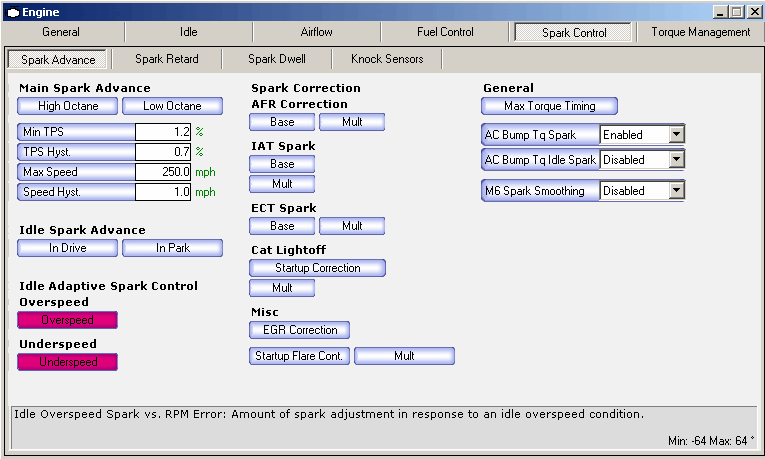Open the Startup Flare Cont. table
This screenshot has width=765, height=459.
coord(300,356)
